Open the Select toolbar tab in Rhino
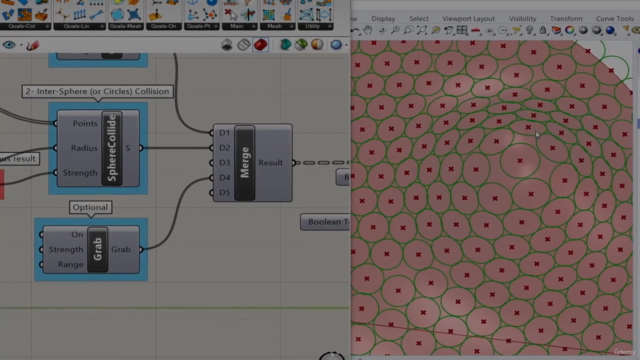640x360 pixels. coord(419,19)
